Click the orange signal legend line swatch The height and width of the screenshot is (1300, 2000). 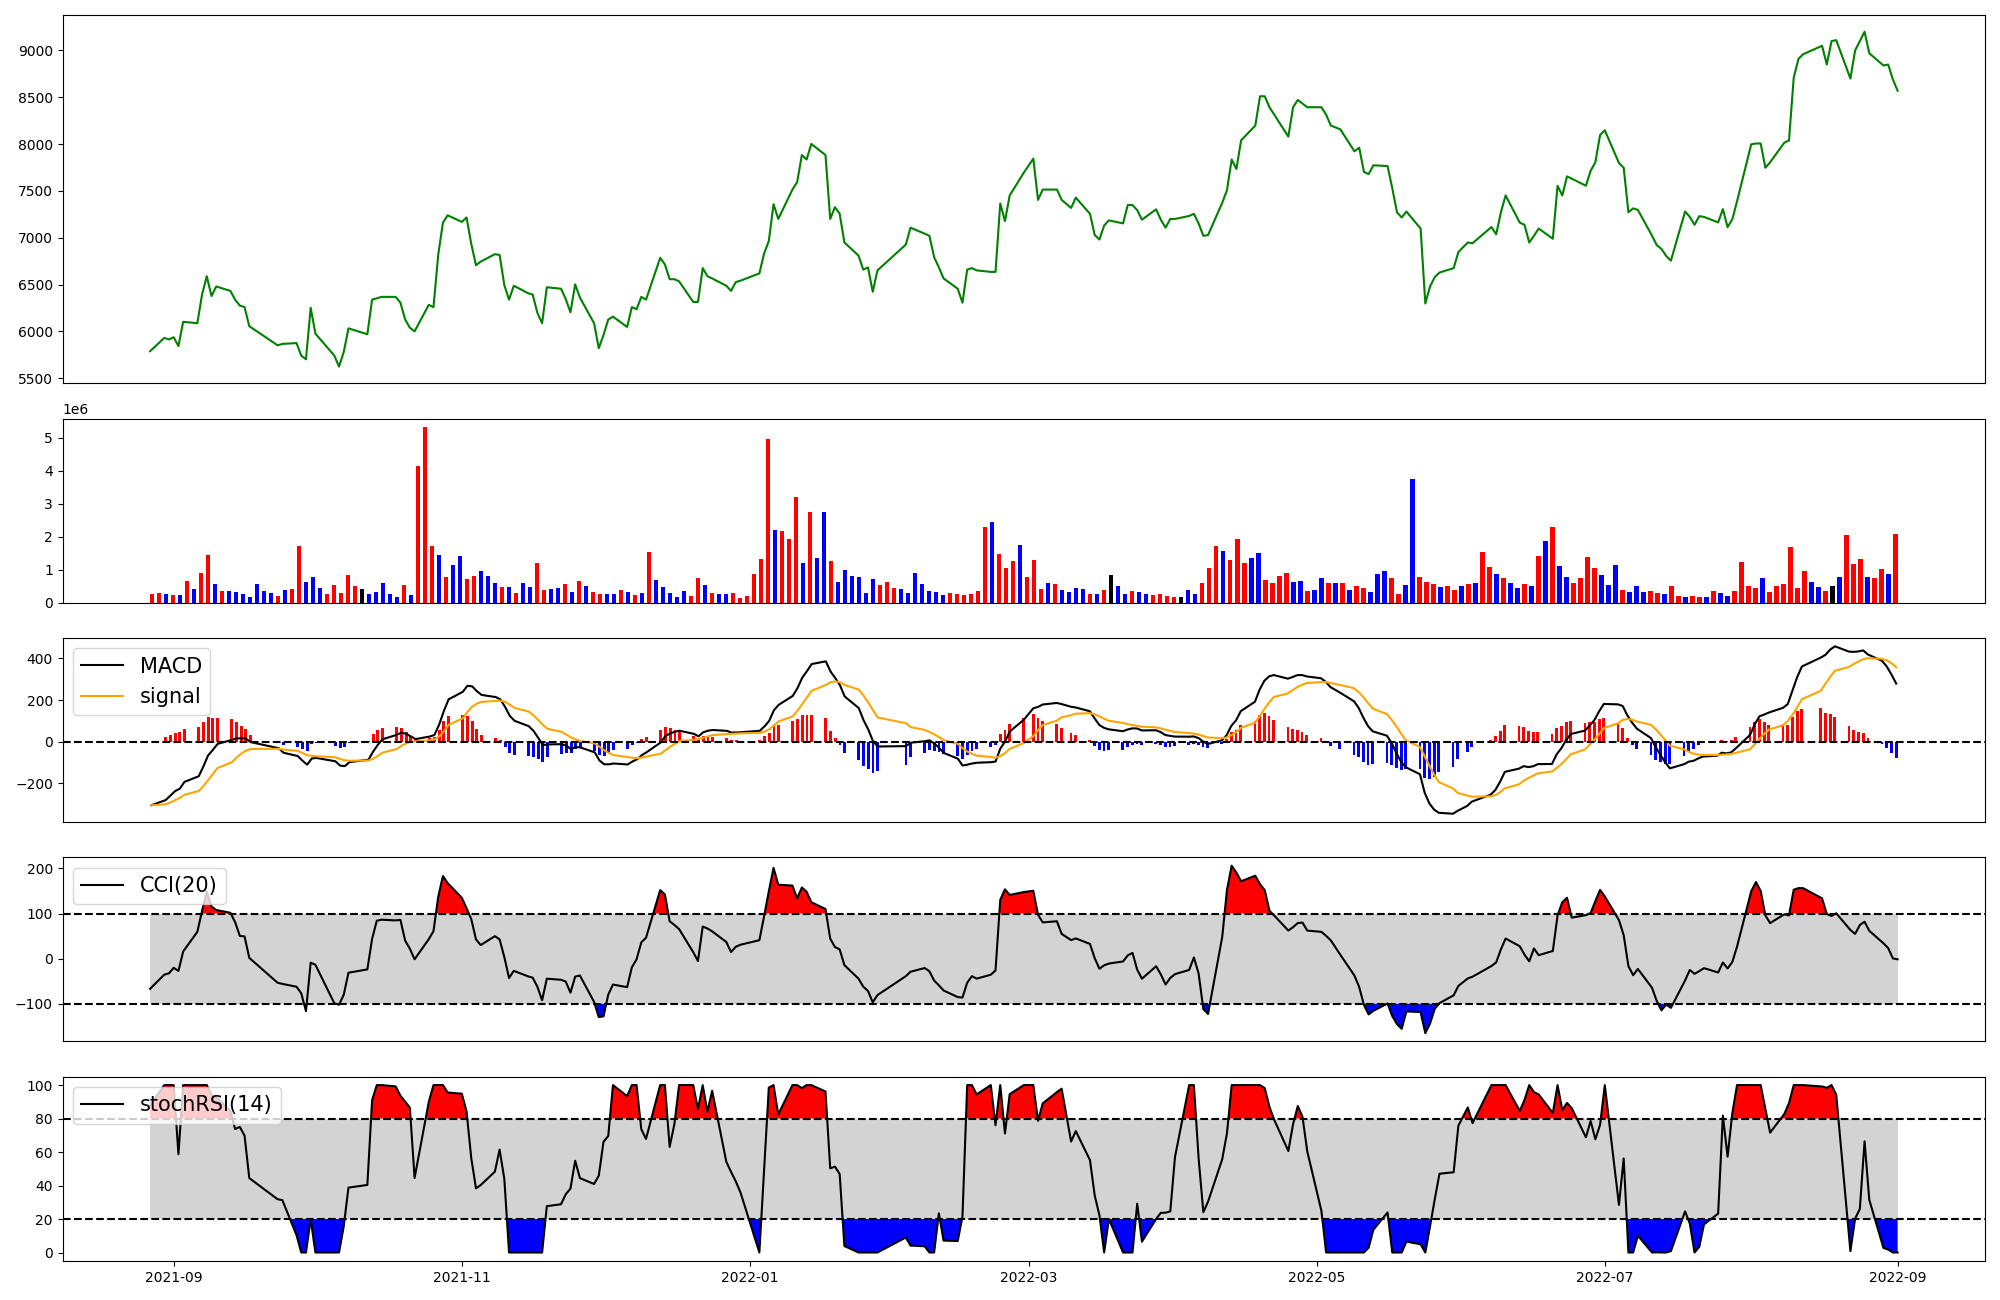click(x=102, y=696)
